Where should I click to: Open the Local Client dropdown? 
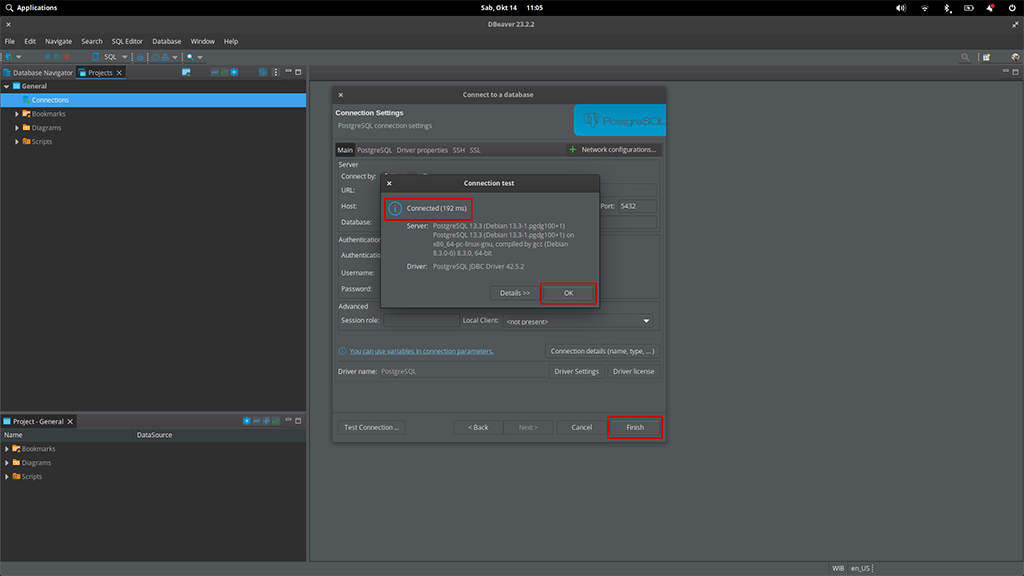pyautogui.click(x=646, y=321)
